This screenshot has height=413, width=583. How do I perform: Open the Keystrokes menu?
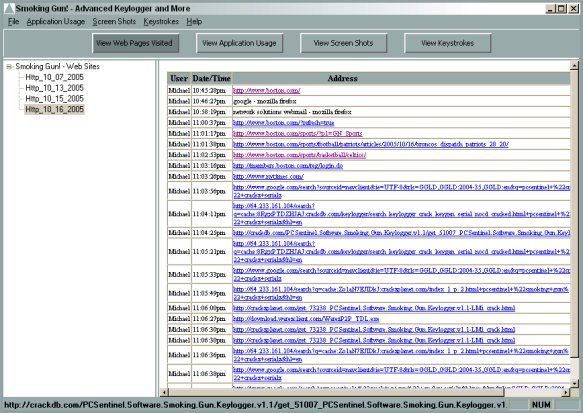161,22
